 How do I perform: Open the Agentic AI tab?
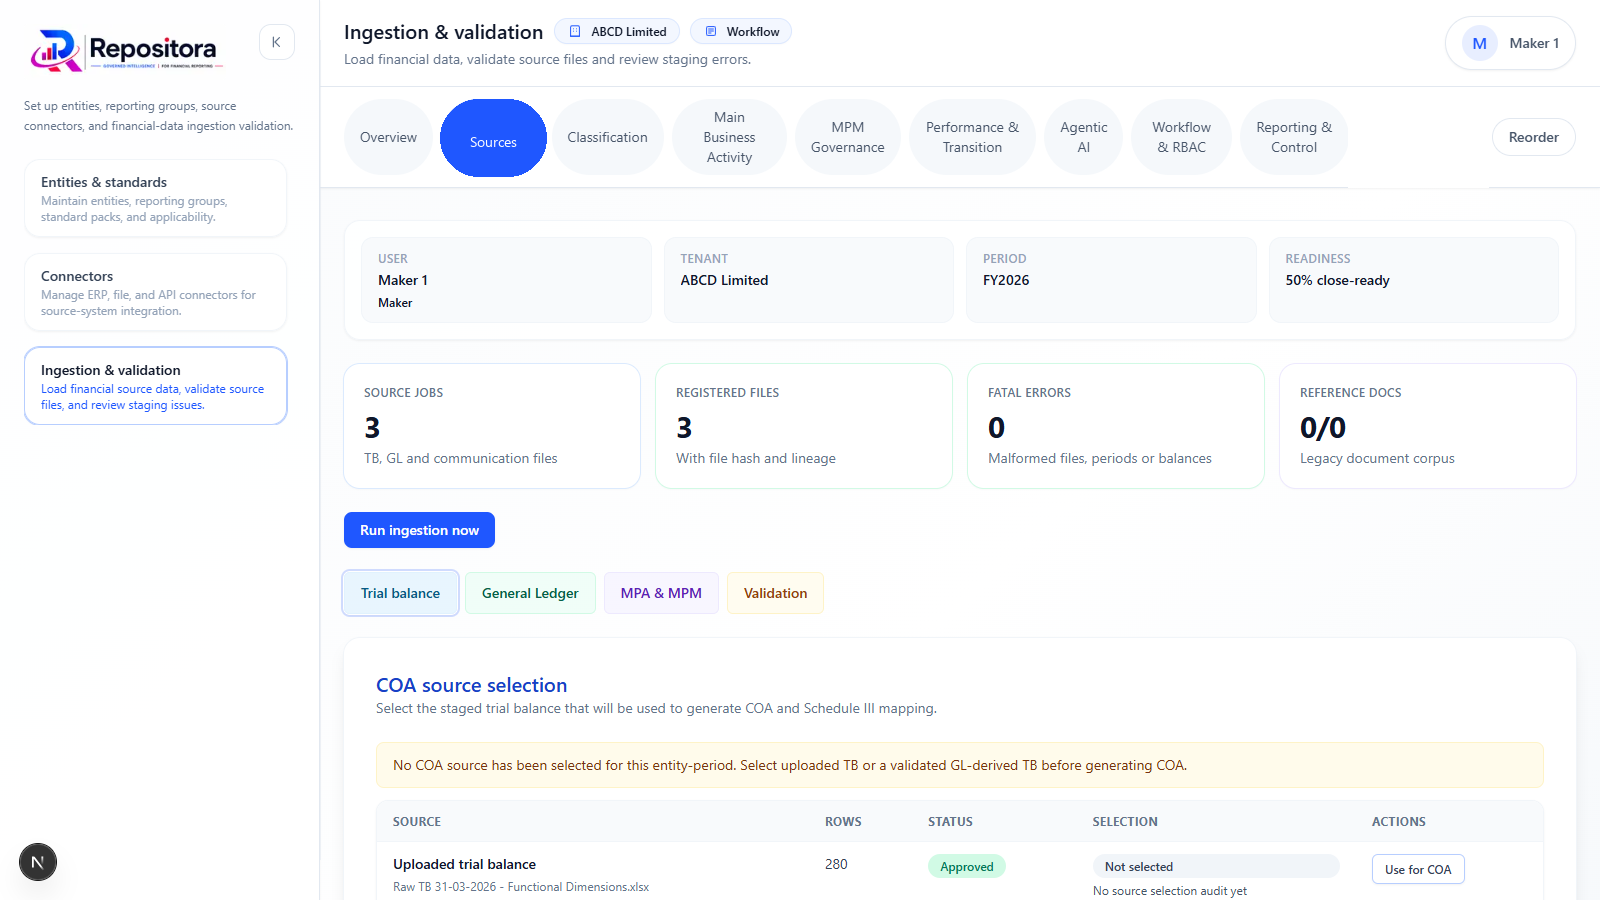pos(1083,137)
